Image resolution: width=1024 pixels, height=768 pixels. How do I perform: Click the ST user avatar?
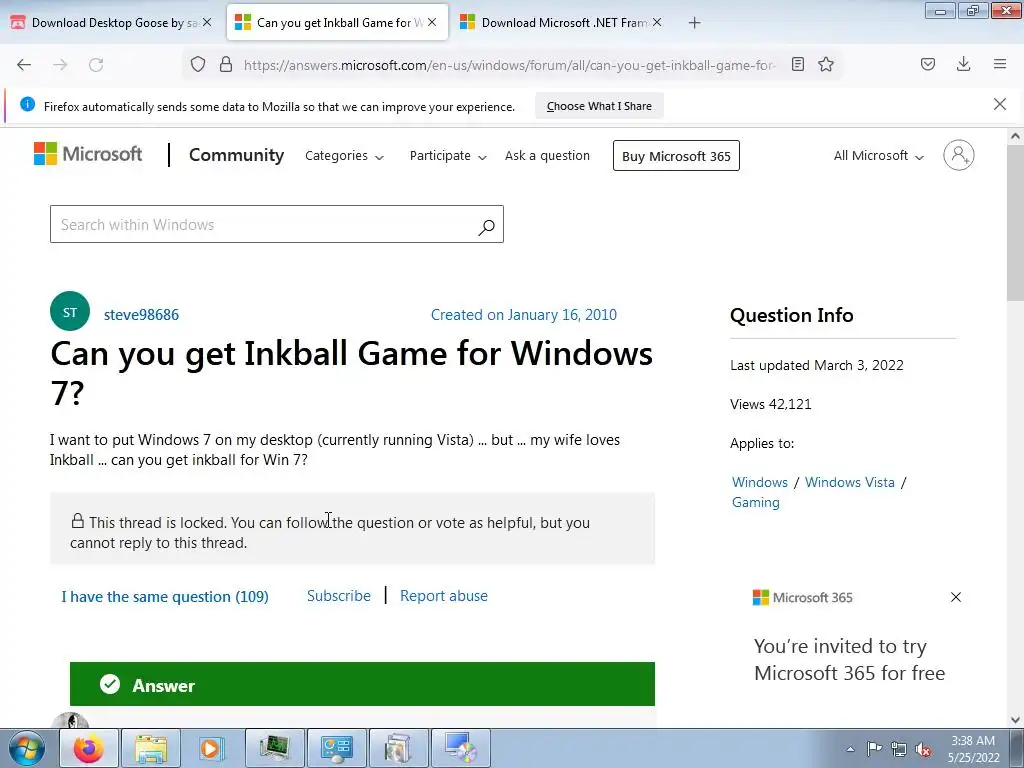70,312
